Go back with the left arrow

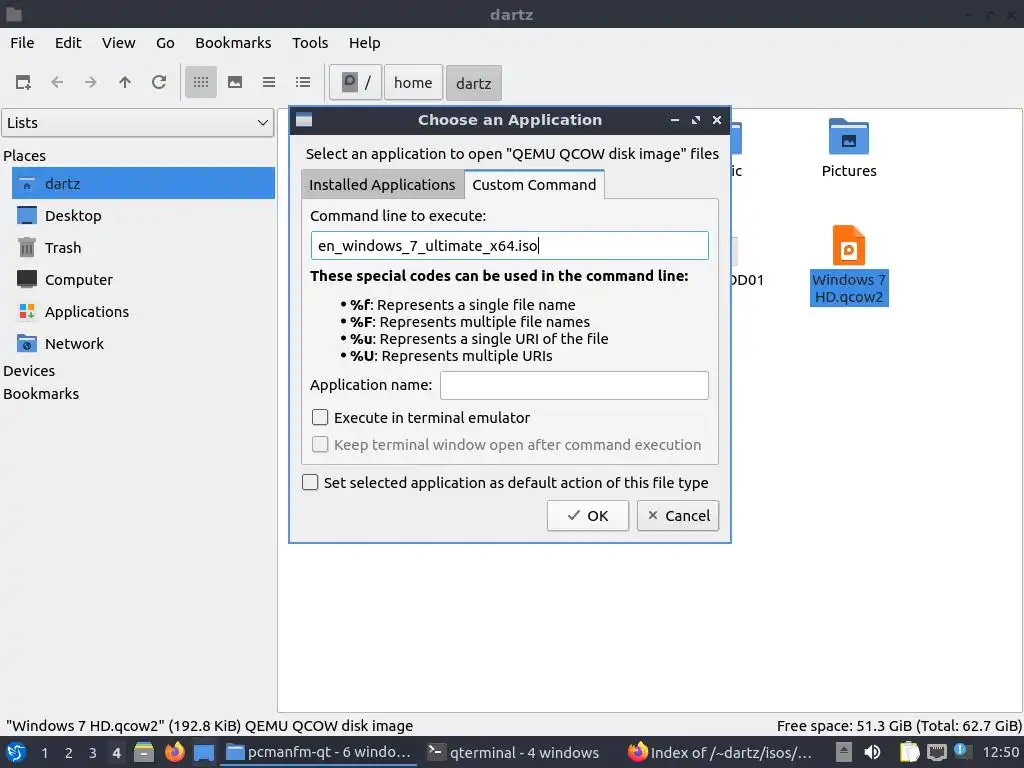[57, 82]
